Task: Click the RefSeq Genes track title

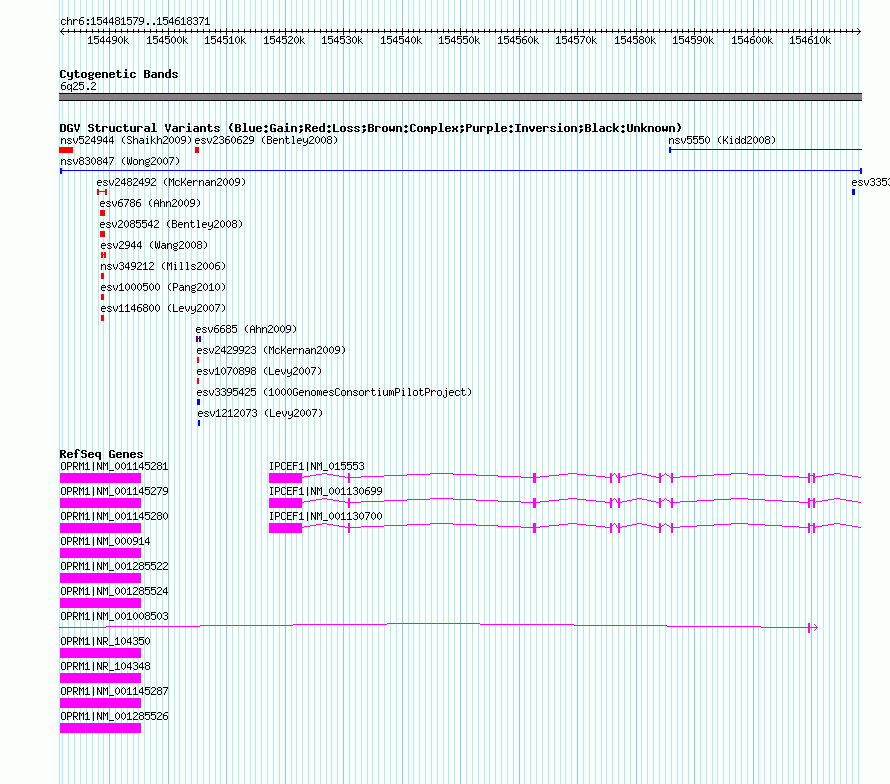Action: pyautogui.click(x=102, y=454)
